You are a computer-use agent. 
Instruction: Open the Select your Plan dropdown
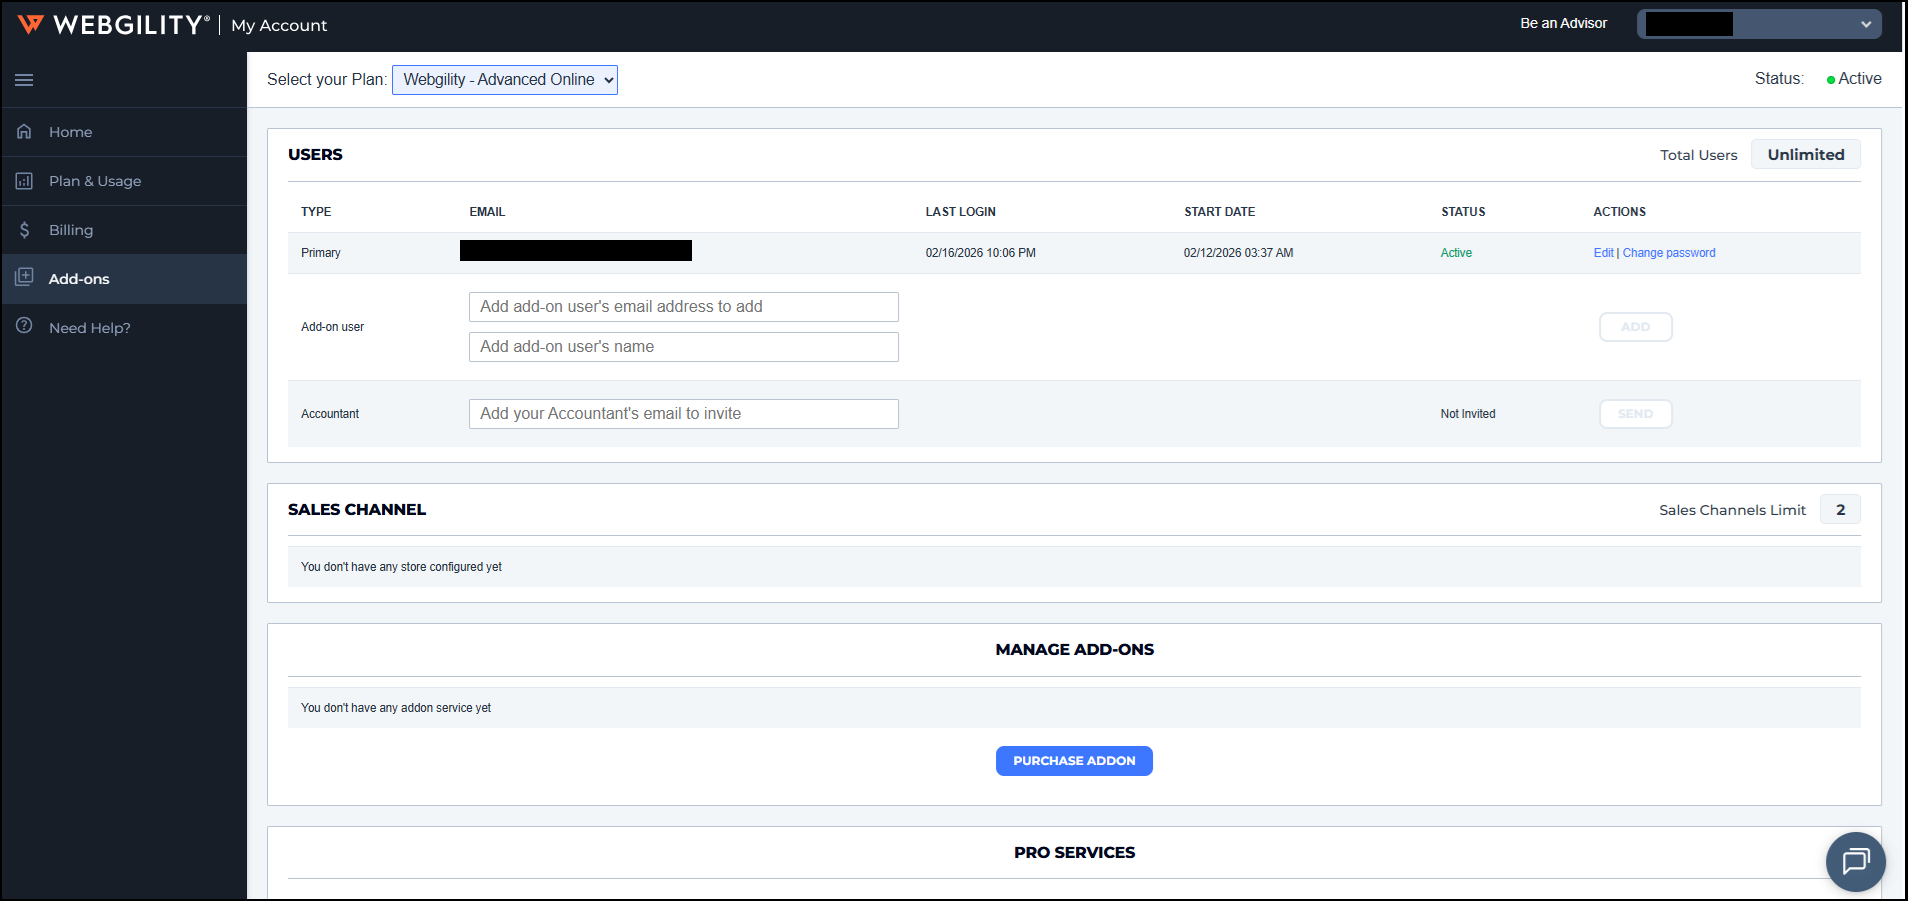pos(505,80)
